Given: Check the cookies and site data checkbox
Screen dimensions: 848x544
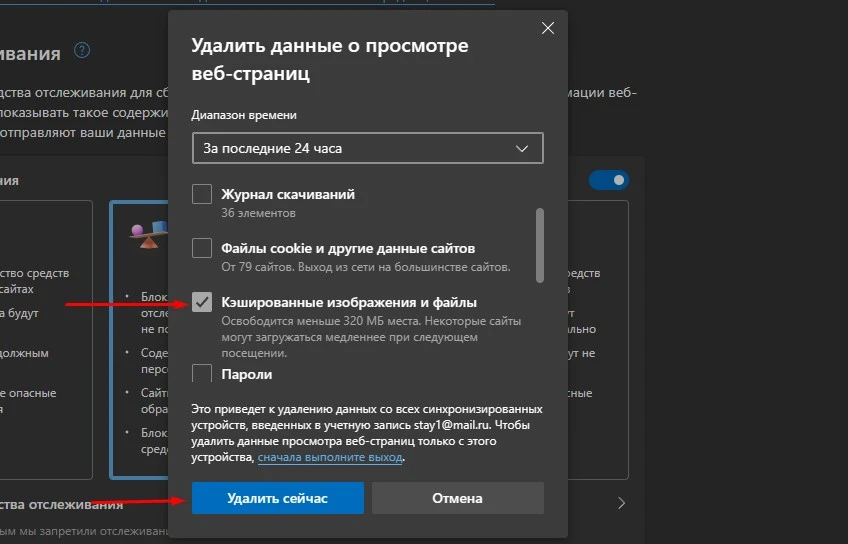Looking at the screenshot, I should 202,248.
